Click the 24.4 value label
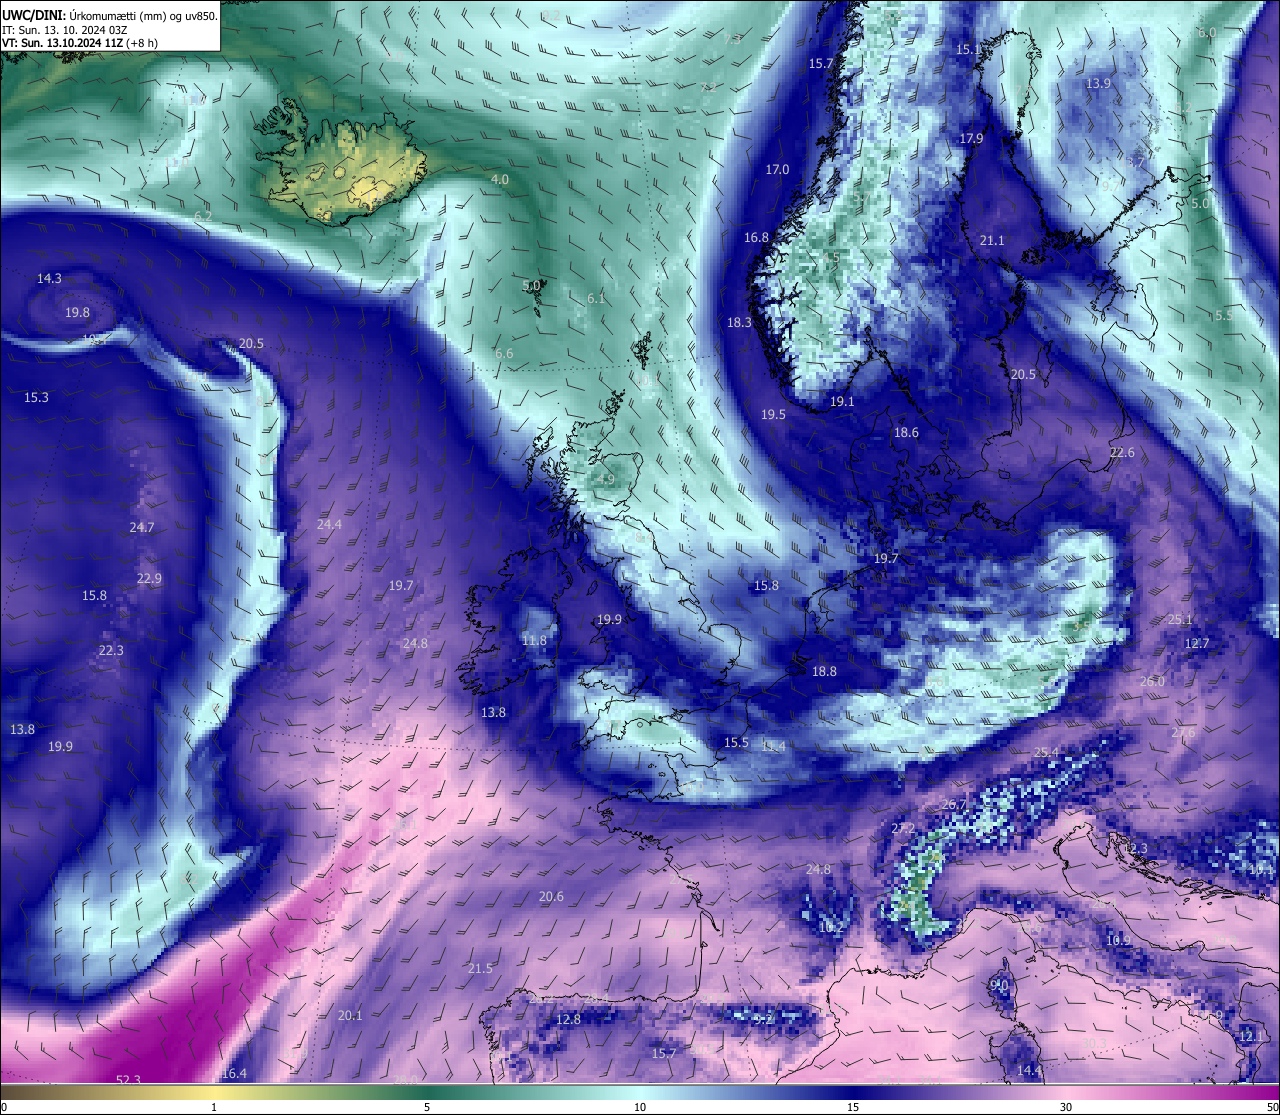Screen dimensions: 1280x1115 [329, 525]
